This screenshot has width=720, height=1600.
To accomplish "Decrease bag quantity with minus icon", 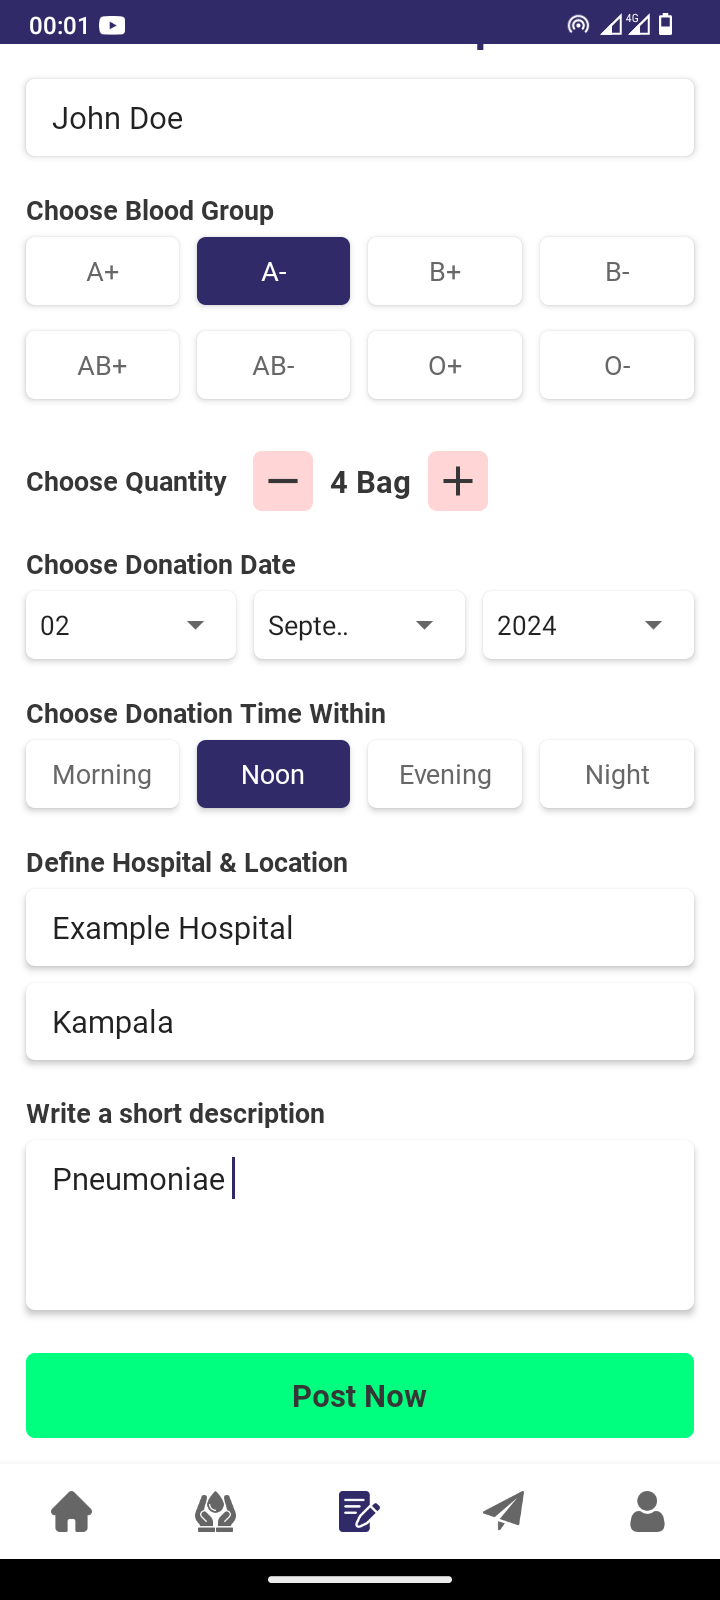I will 283,481.
